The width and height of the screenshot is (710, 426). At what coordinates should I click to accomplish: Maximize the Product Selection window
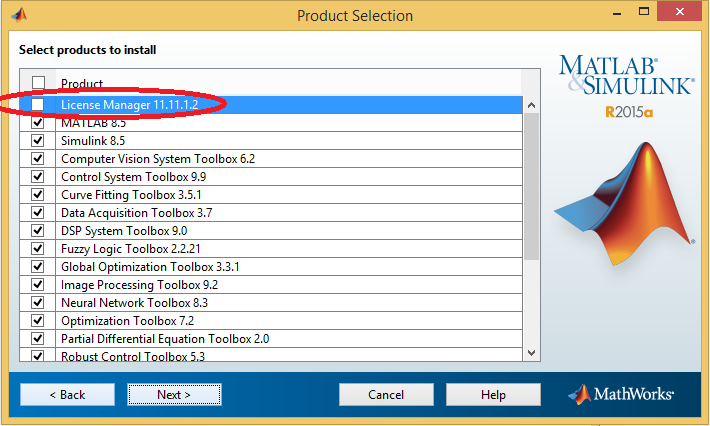644,12
